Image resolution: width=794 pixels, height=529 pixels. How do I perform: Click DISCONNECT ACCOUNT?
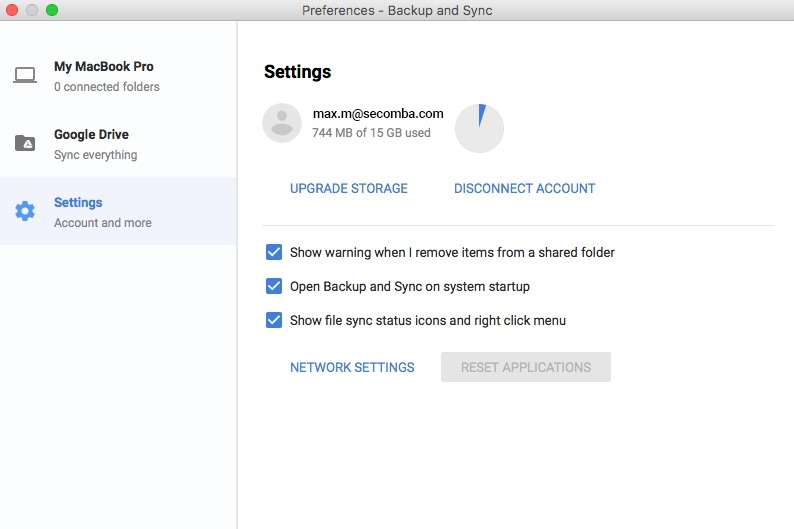point(524,188)
